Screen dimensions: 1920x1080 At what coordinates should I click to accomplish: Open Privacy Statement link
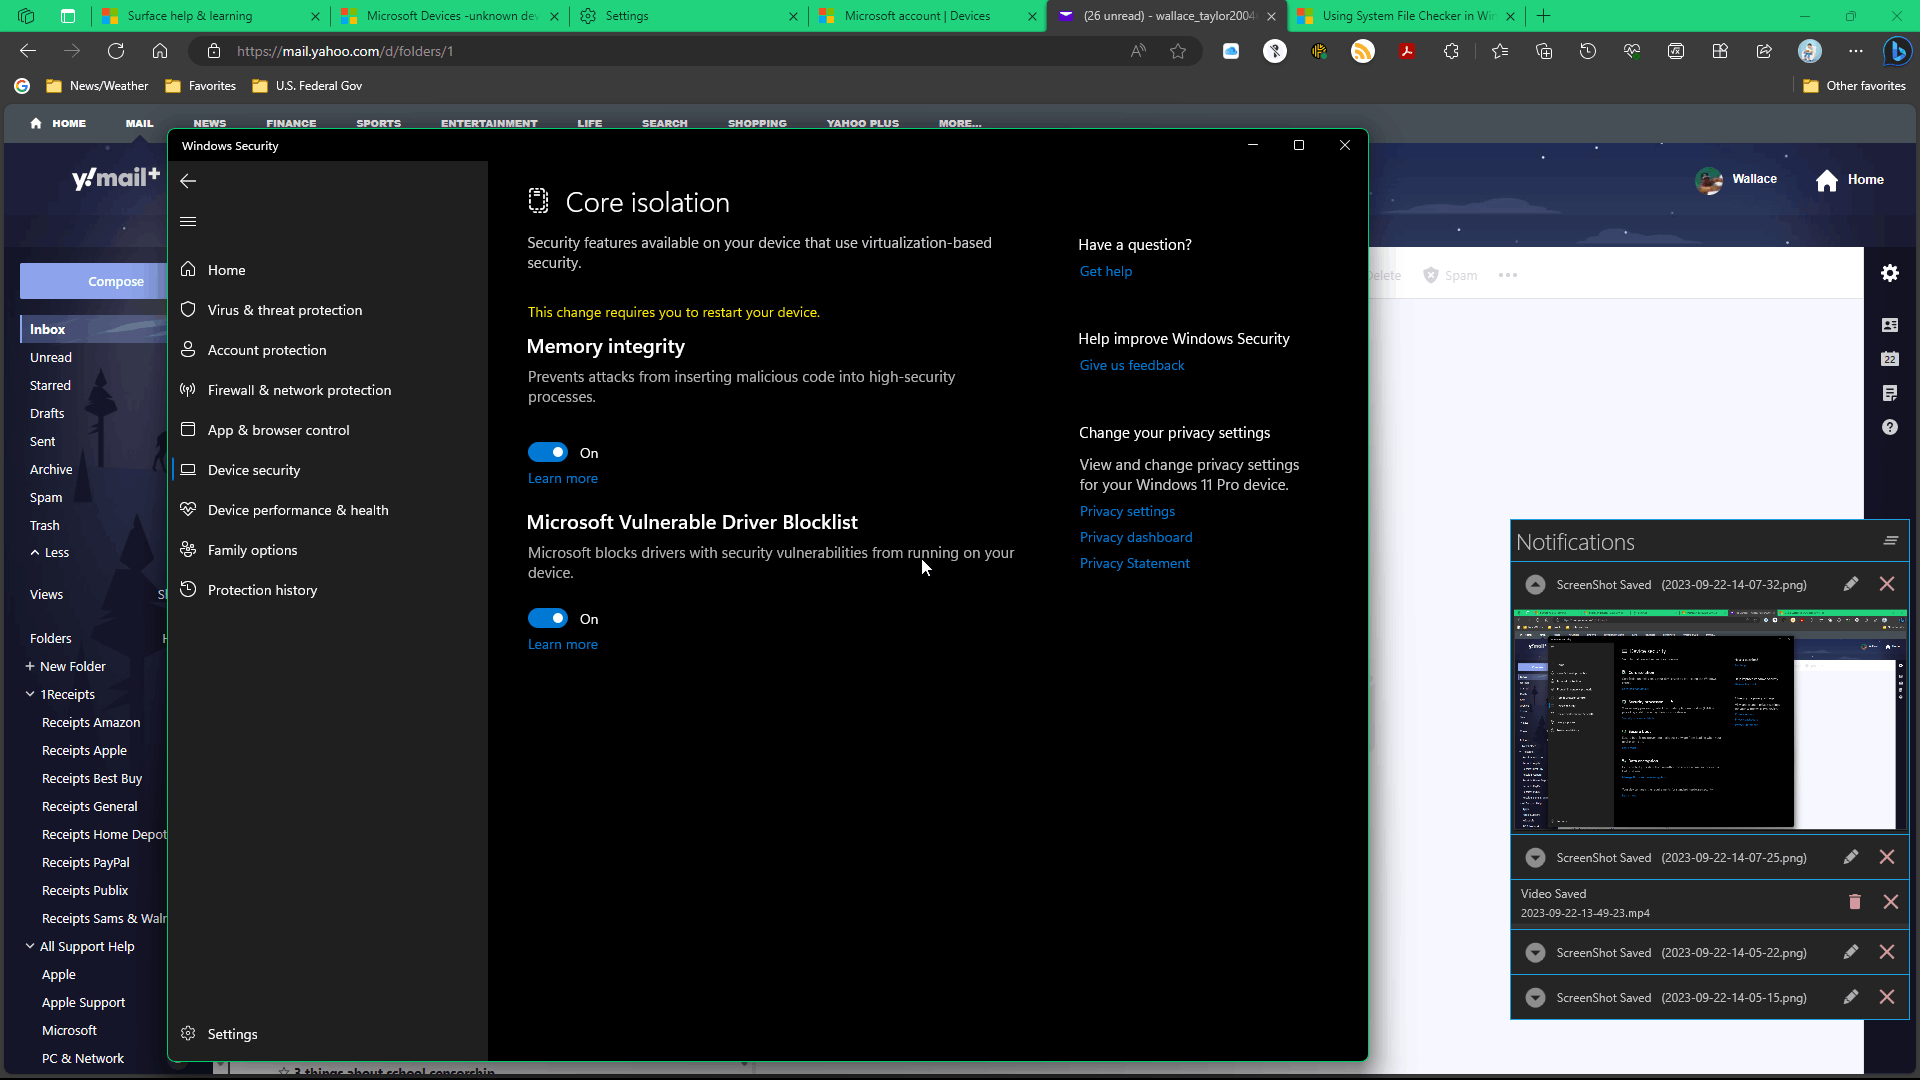(x=1135, y=563)
